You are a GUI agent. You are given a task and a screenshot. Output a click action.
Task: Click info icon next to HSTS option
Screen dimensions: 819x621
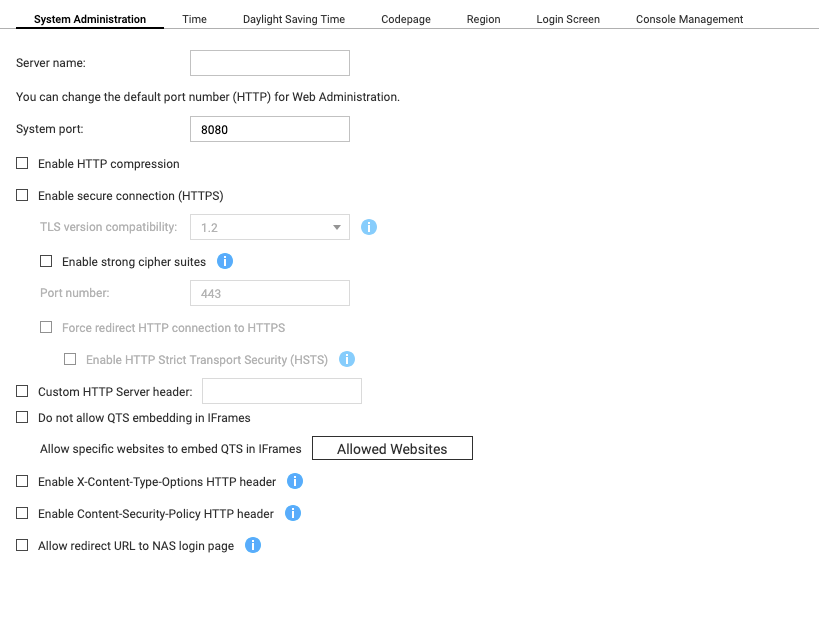[347, 359]
